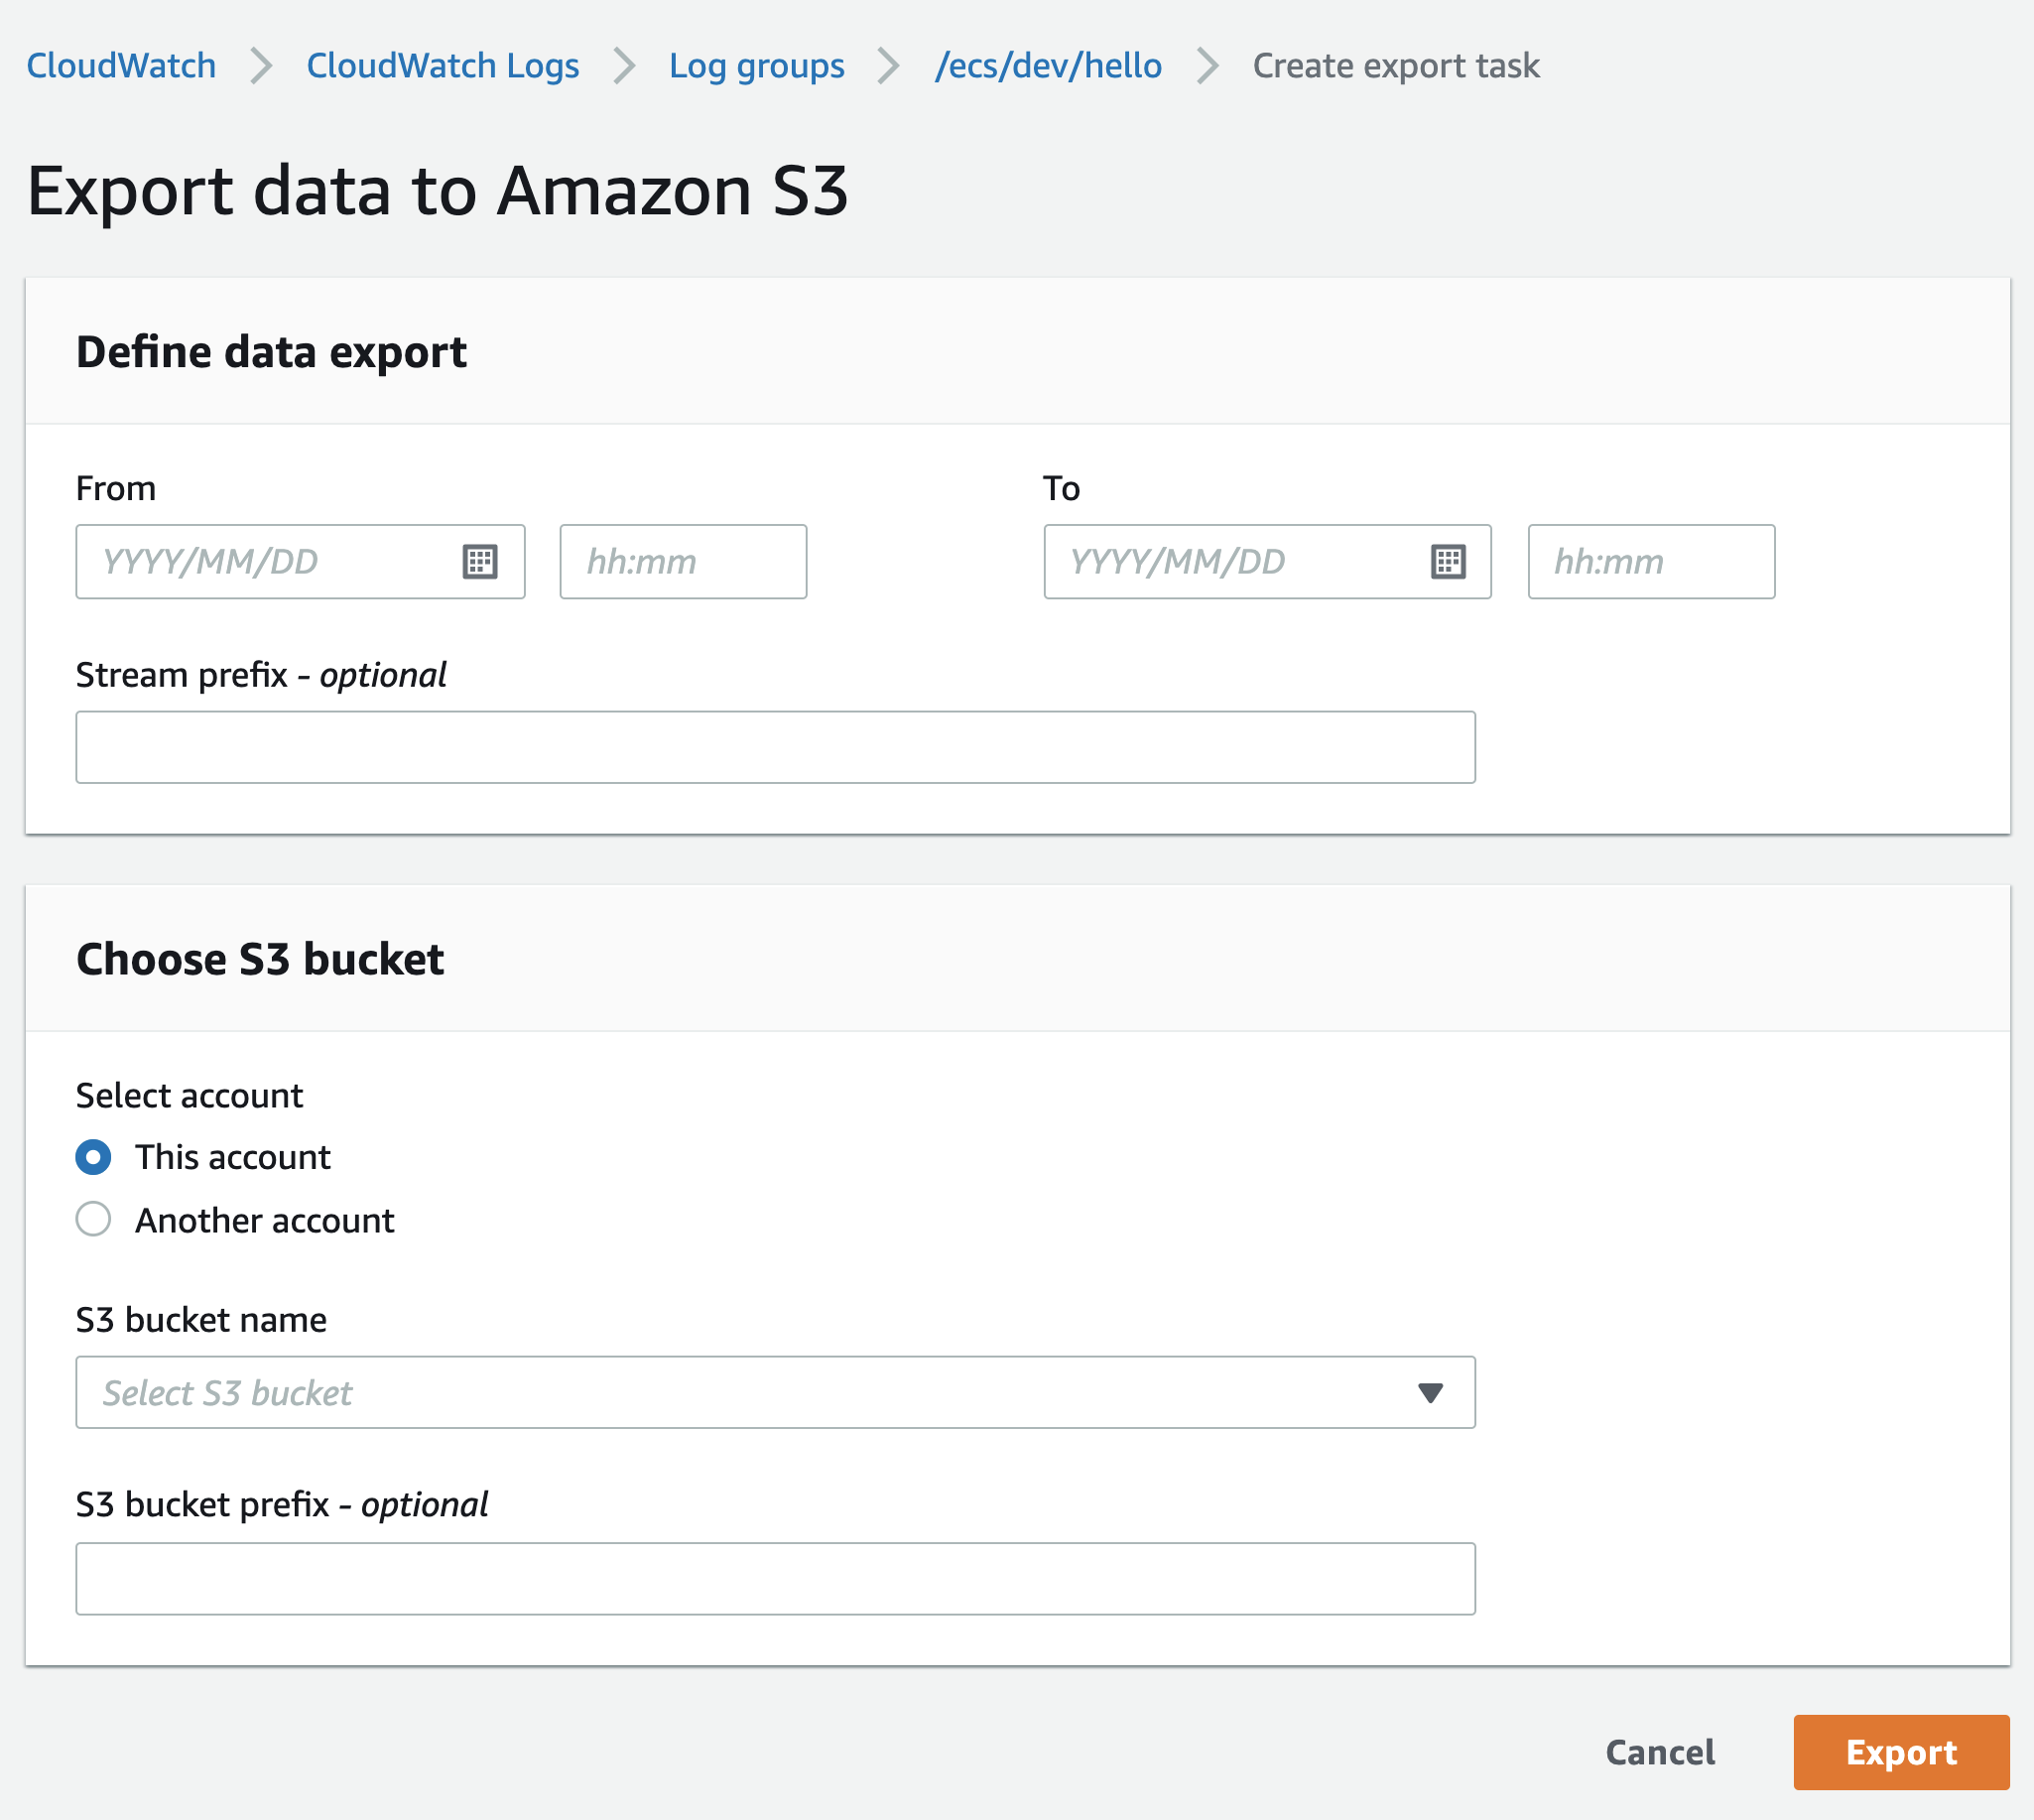Open the From date calendar picker icon
The width and height of the screenshot is (2034, 1820).
[x=480, y=562]
